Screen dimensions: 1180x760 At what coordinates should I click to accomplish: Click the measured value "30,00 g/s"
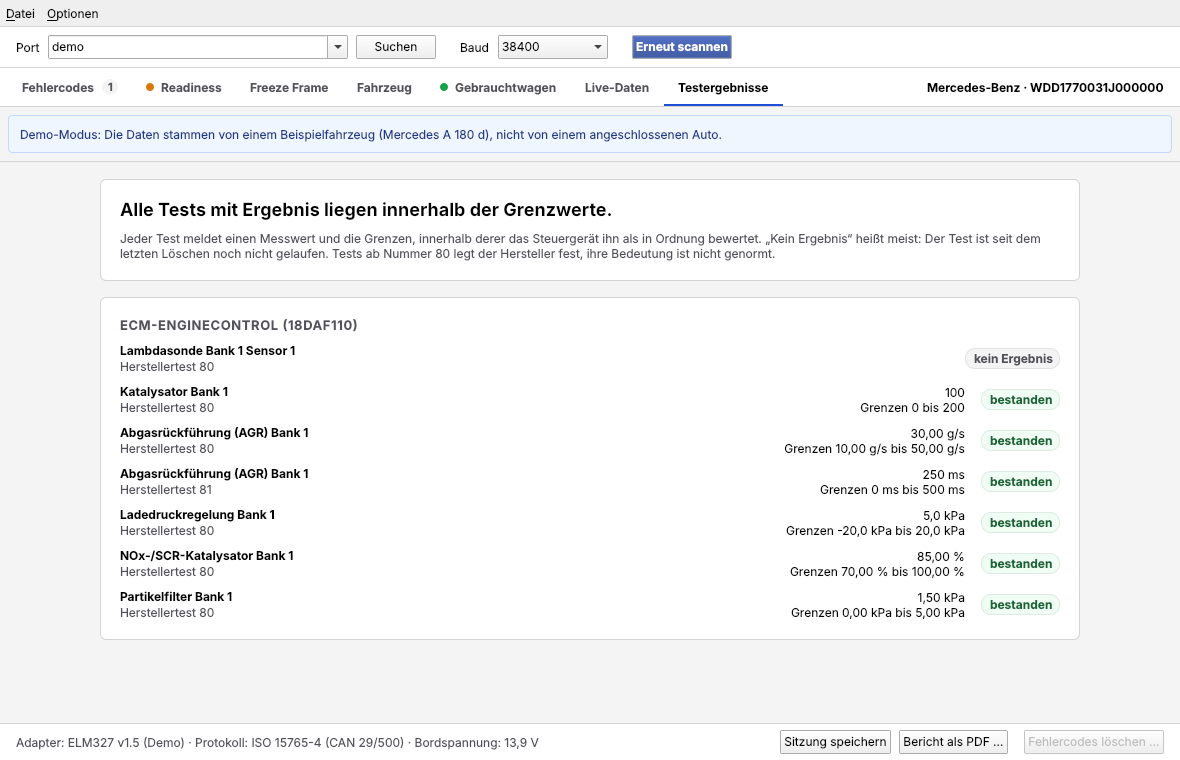click(x=937, y=433)
